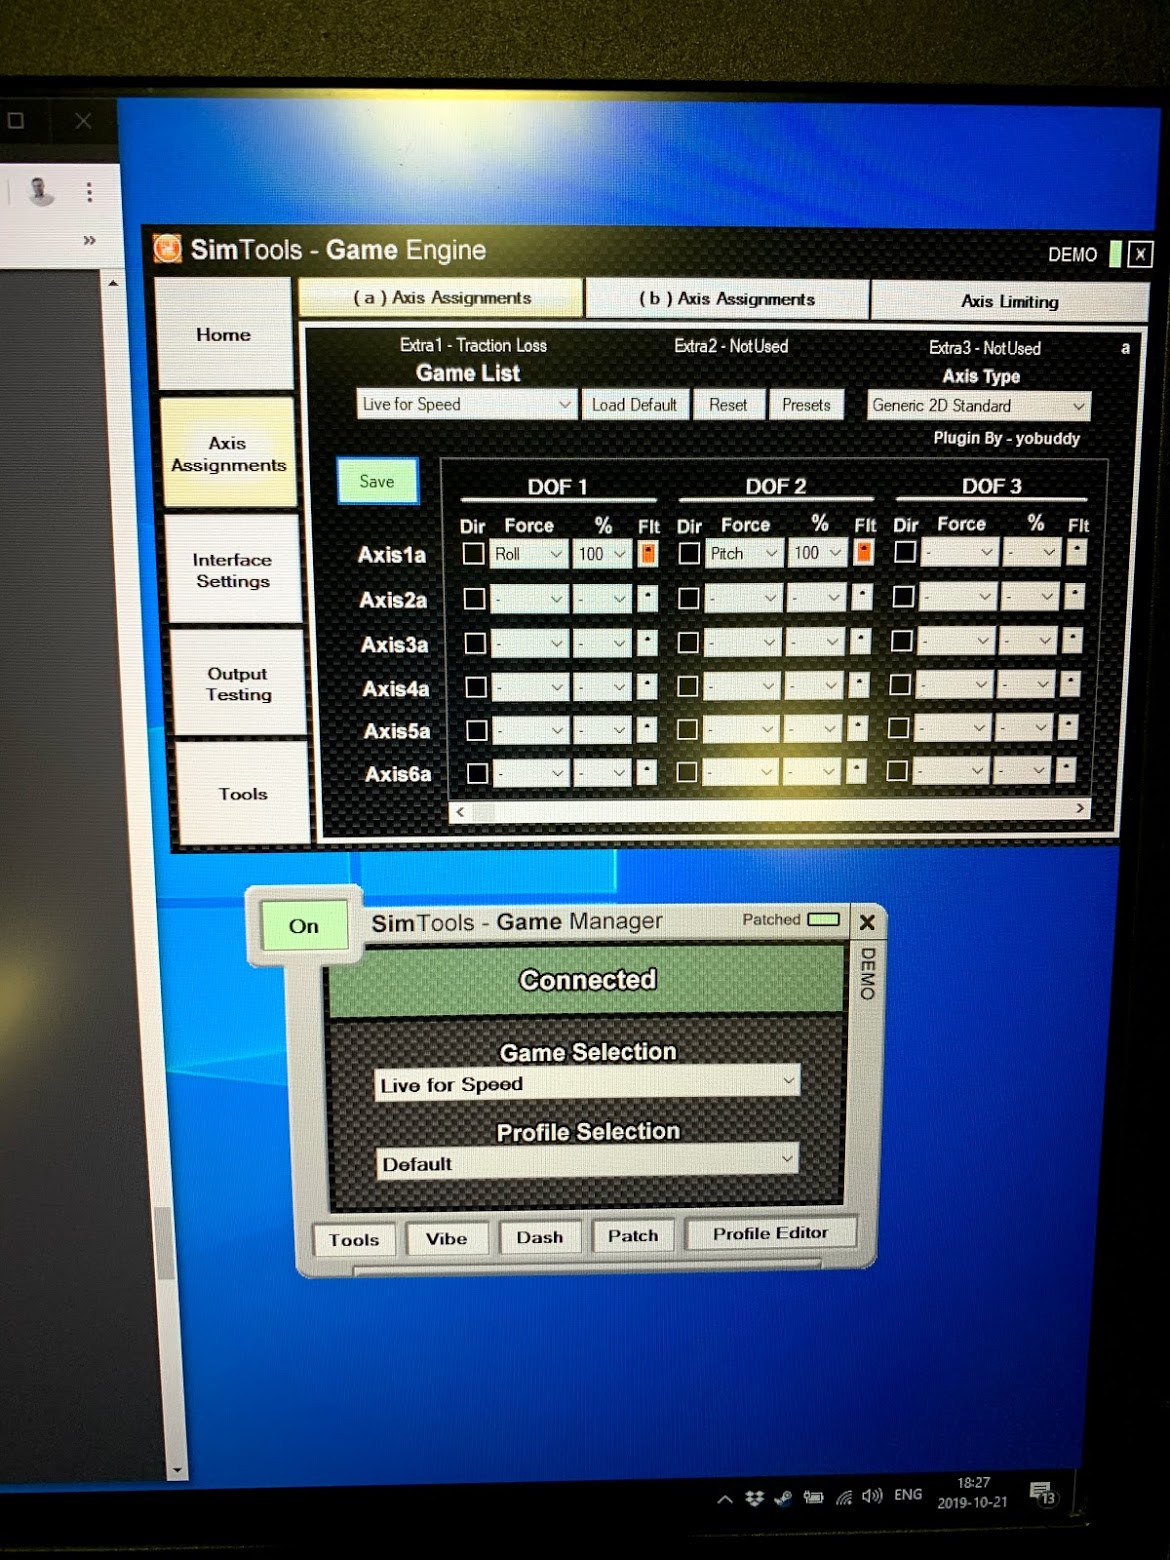Toggle the Dir checkbox for Axis4a DOF 3

coord(900,684)
